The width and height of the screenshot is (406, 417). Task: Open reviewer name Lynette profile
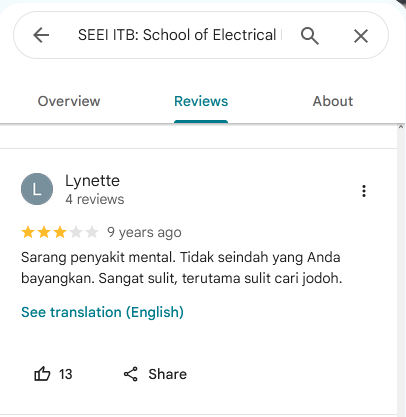(92, 181)
